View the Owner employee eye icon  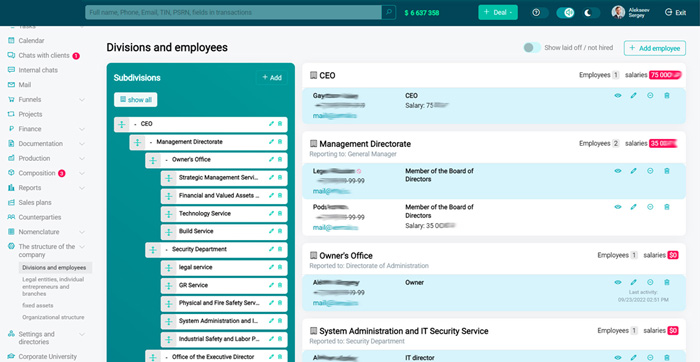pos(618,283)
